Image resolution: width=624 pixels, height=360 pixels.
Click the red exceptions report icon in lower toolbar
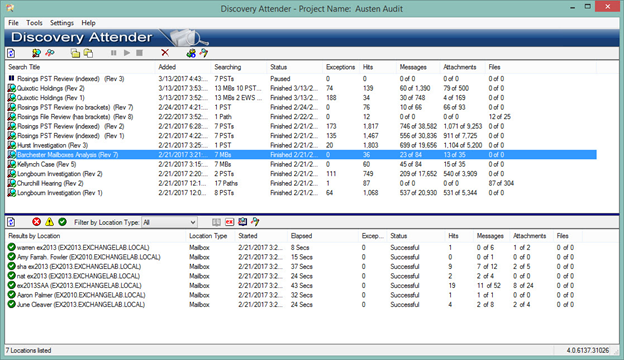(230, 222)
